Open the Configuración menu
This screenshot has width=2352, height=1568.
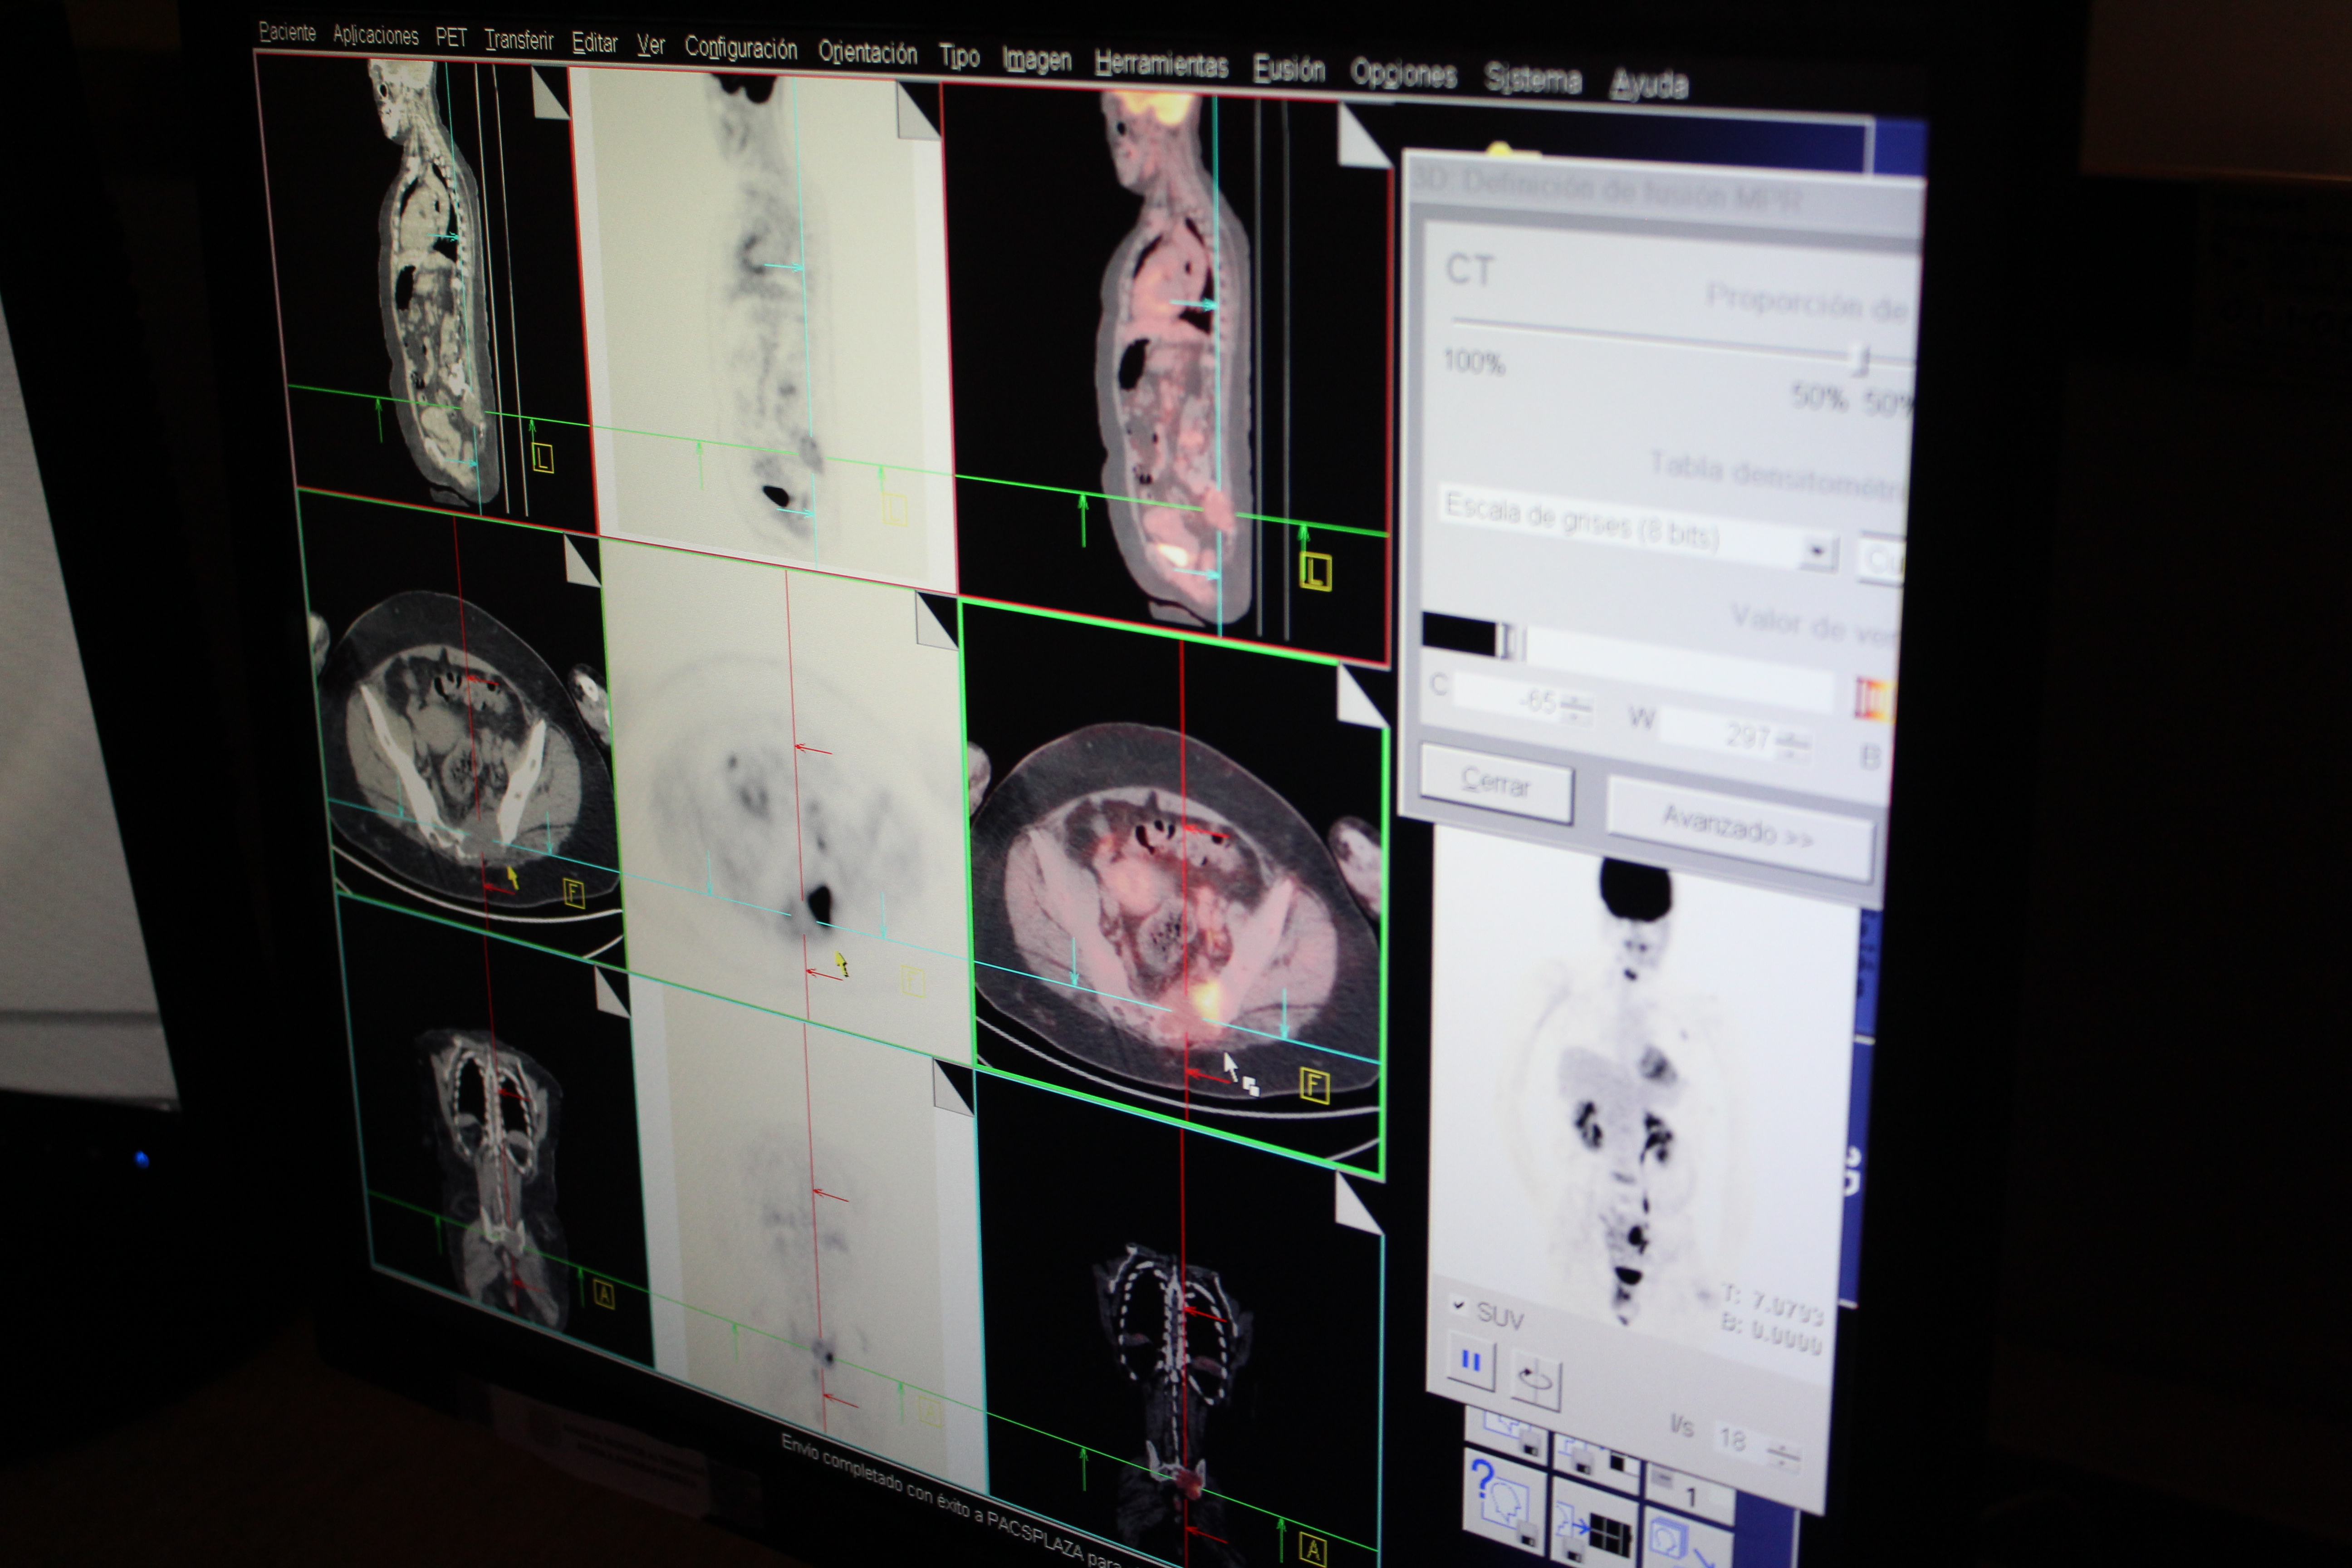[x=740, y=48]
